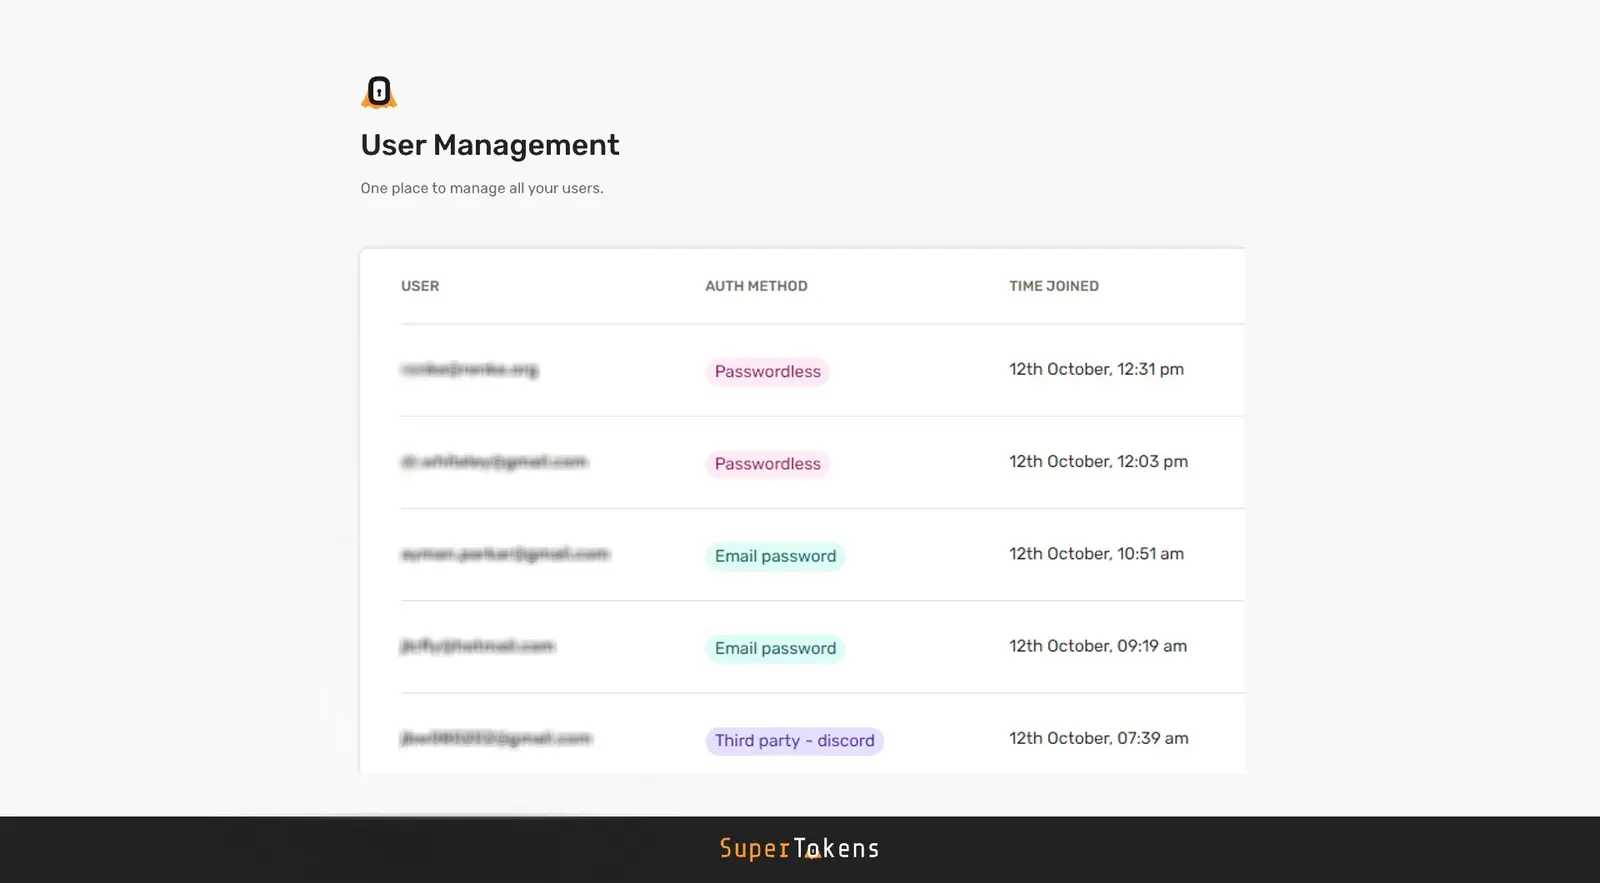Open the blurred user email joined 12:03 pm
This screenshot has width=1600, height=883.
494,462
